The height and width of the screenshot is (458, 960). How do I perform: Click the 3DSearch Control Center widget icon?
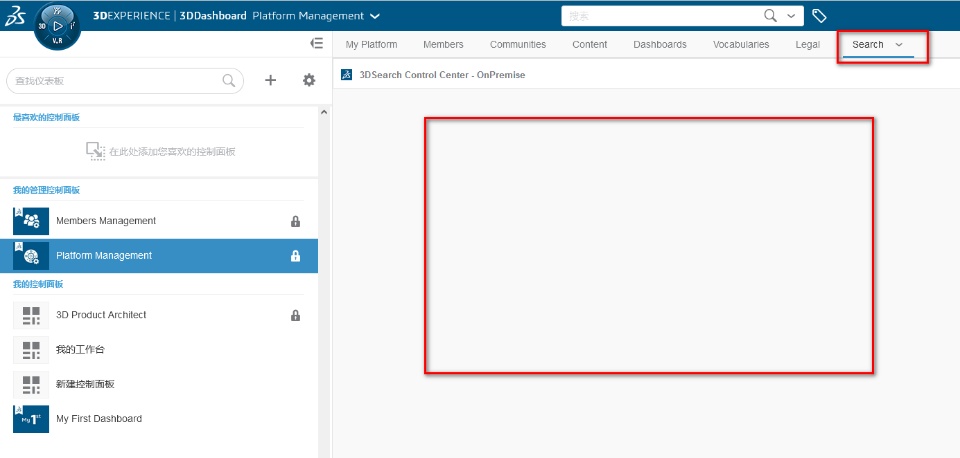[347, 75]
